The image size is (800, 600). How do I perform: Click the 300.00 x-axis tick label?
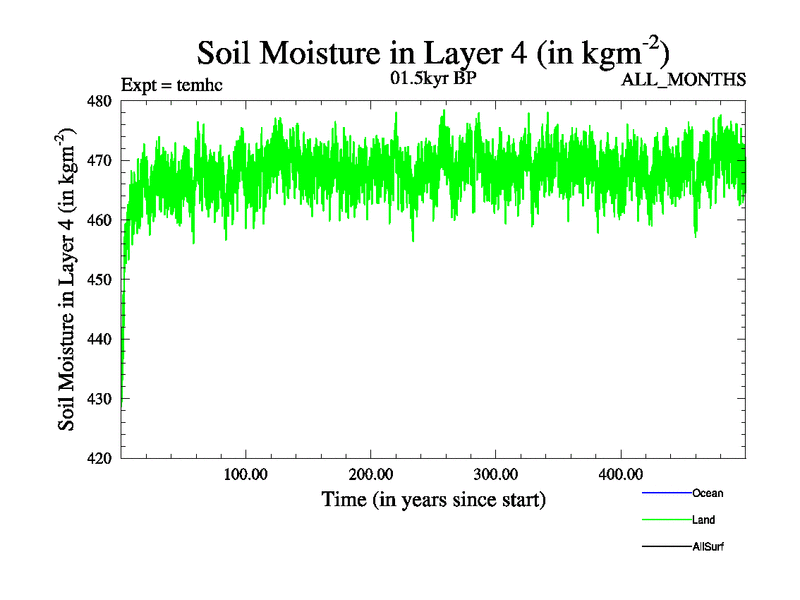(495, 474)
